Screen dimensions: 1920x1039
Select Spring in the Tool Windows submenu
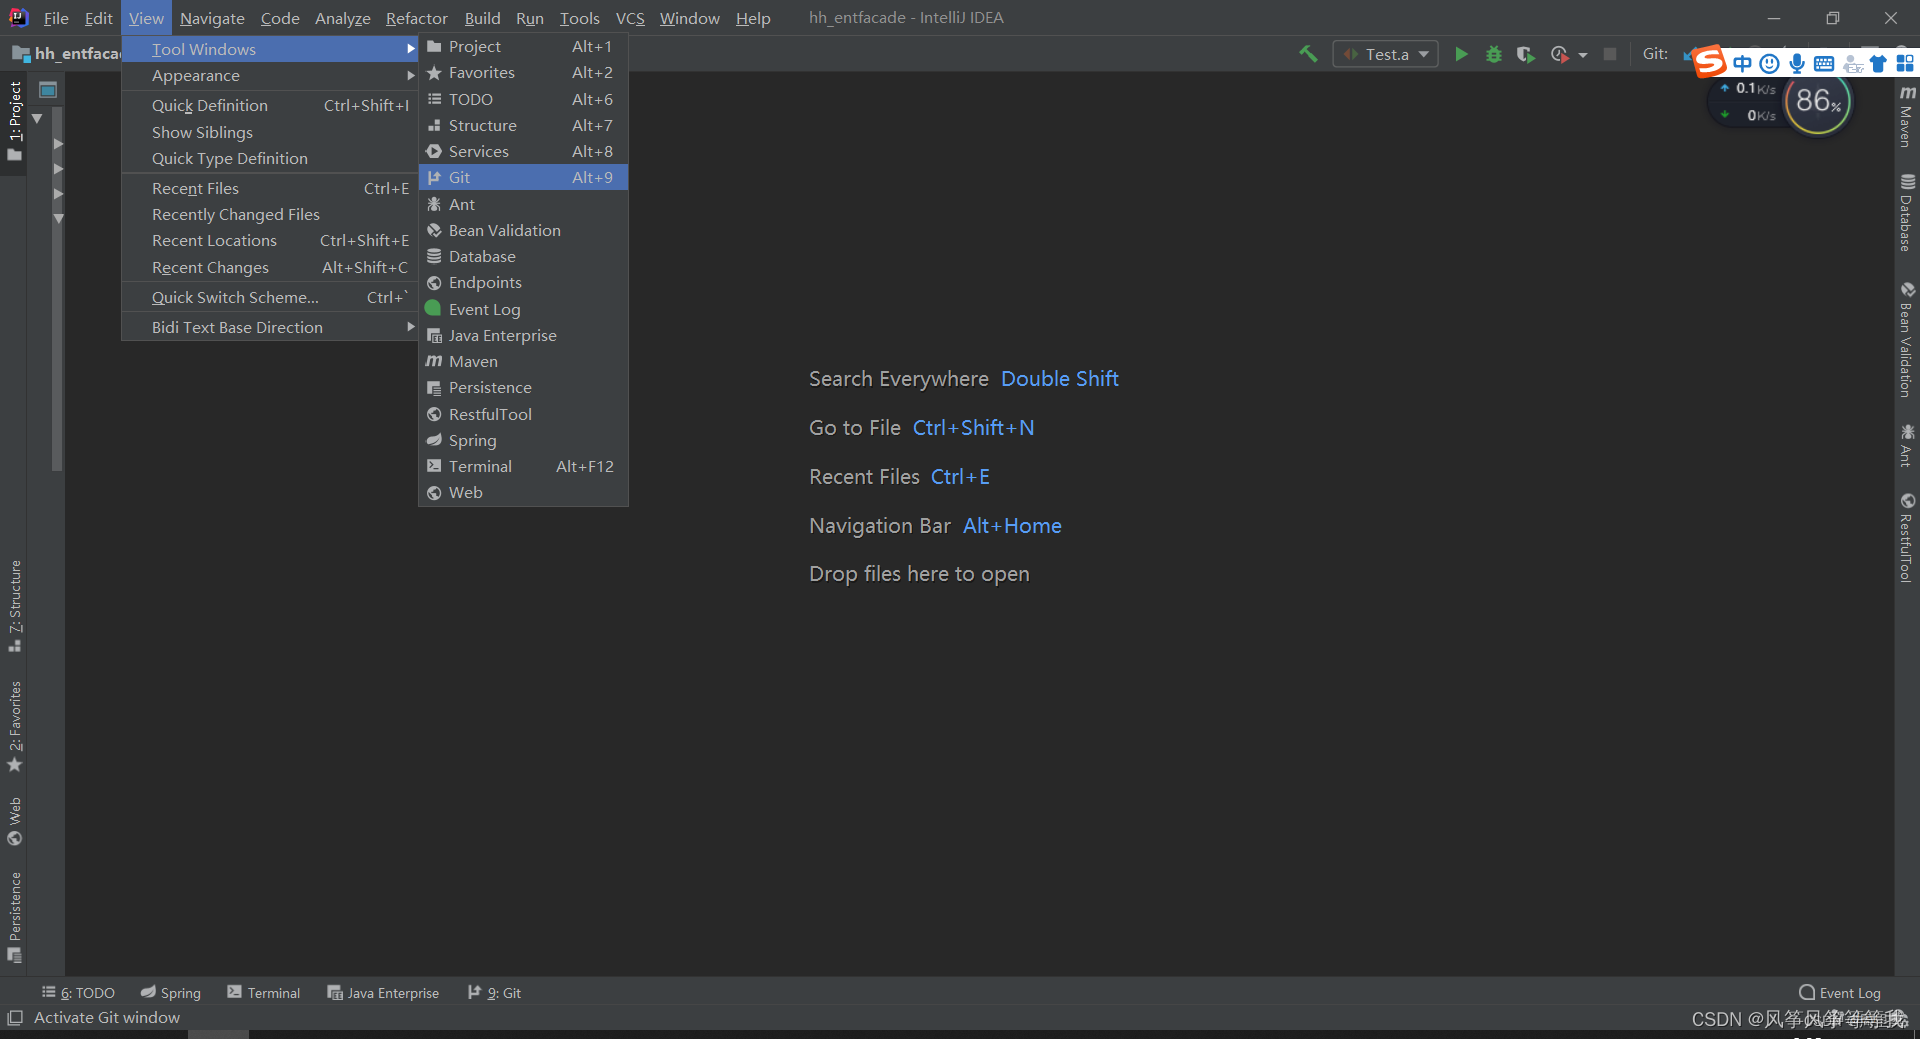click(523, 440)
